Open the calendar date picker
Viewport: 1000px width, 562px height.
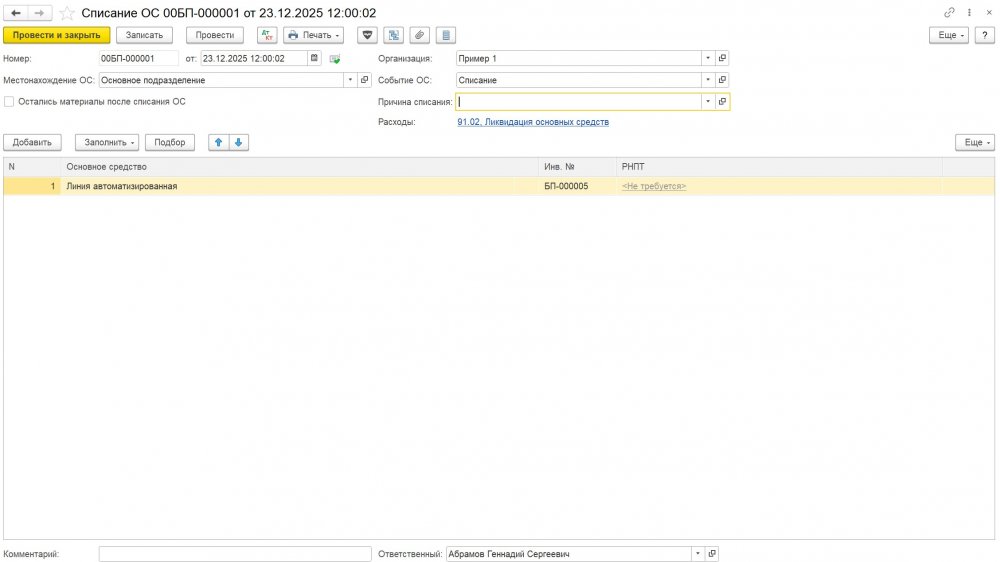(x=314, y=58)
